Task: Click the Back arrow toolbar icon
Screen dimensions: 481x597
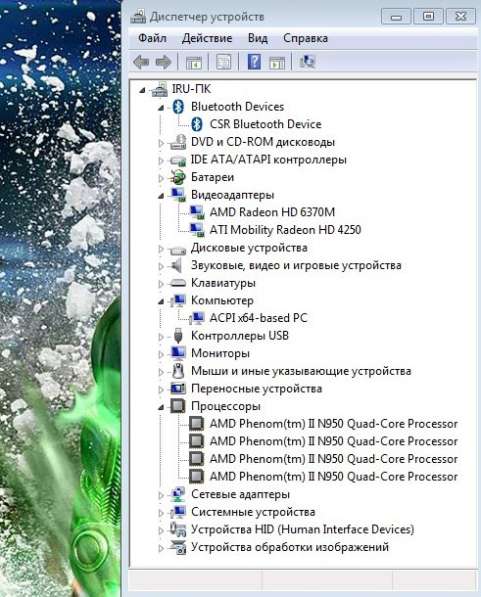Action: (141, 62)
